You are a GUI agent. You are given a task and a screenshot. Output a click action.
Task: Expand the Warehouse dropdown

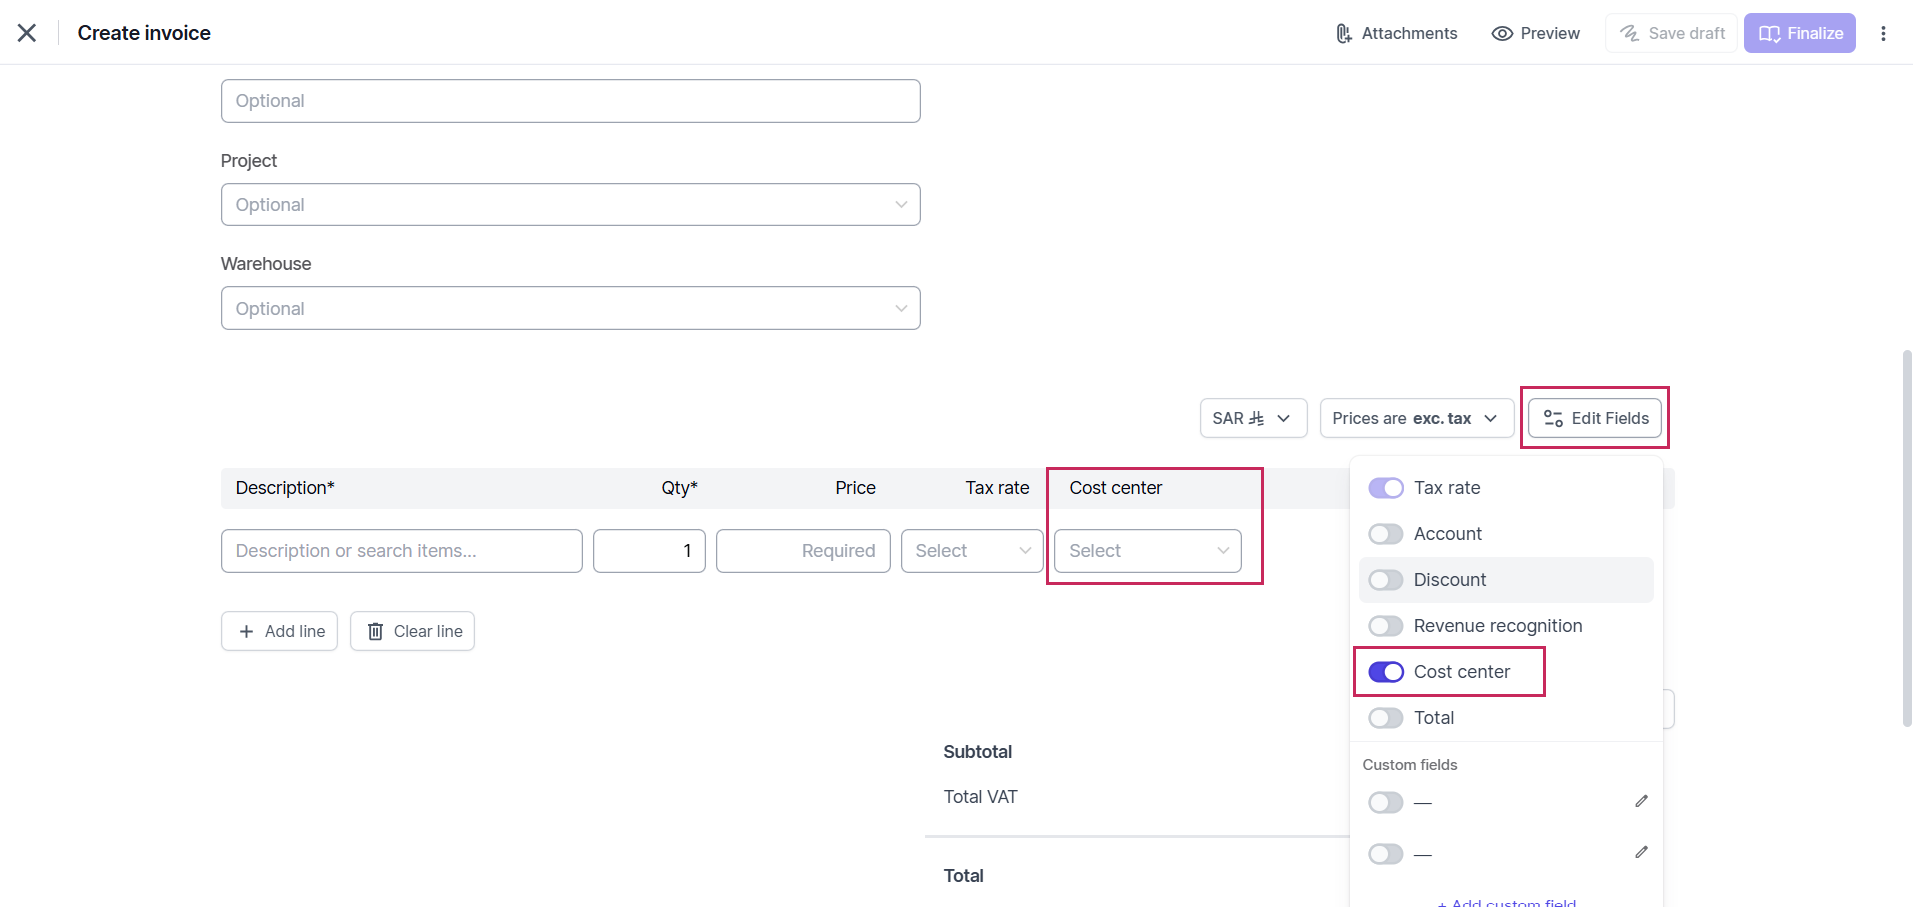570,309
